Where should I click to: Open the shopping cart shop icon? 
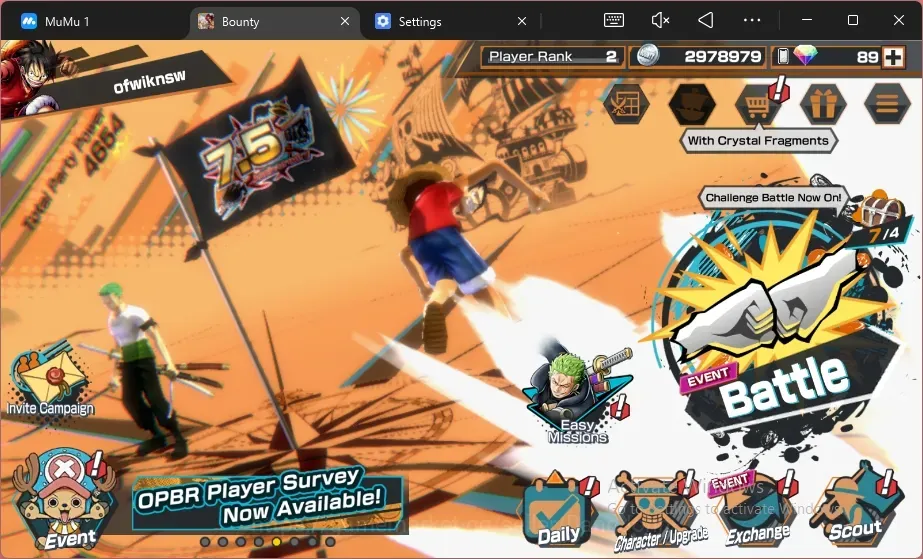(x=758, y=105)
